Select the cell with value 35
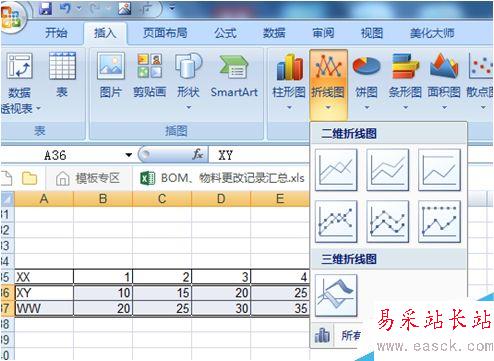 280,308
